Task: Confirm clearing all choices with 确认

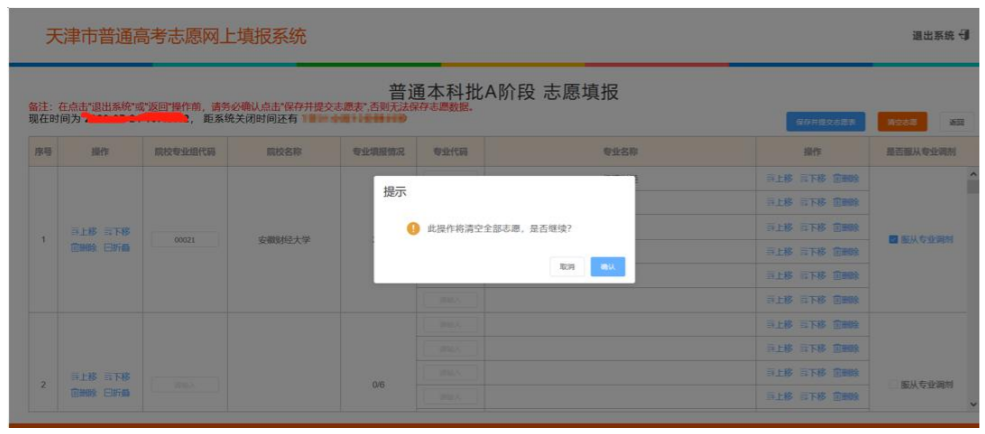Action: [607, 267]
